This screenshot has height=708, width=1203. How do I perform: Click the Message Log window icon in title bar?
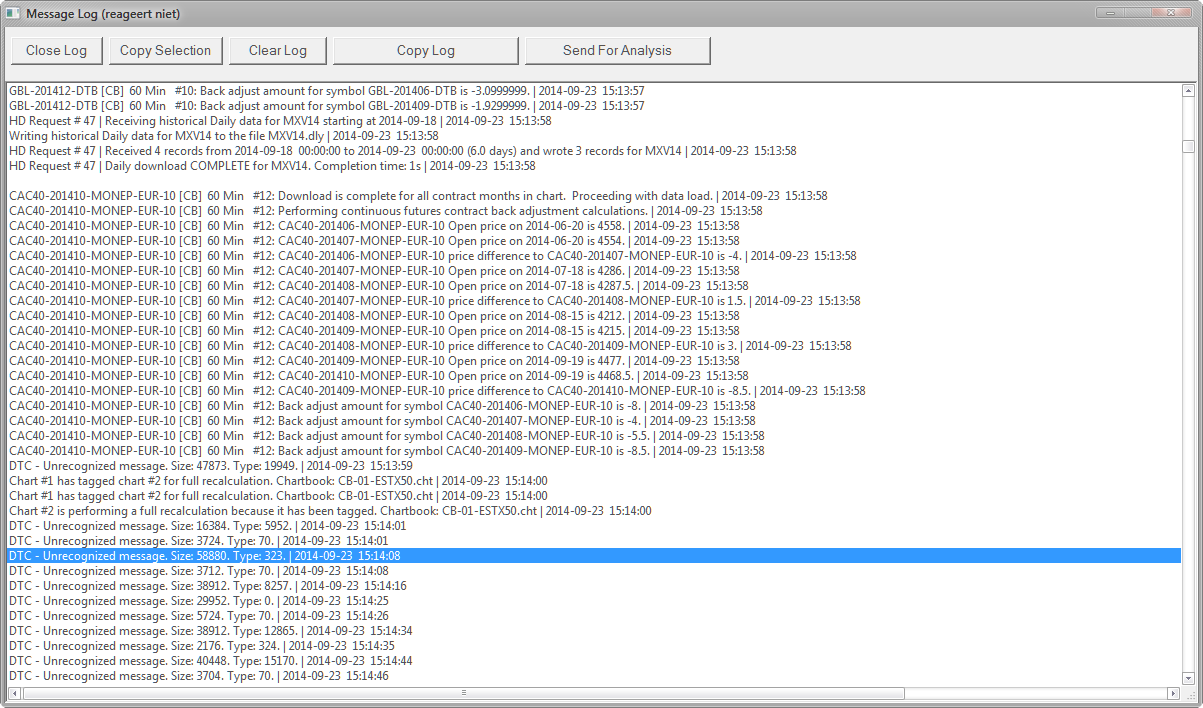point(12,13)
